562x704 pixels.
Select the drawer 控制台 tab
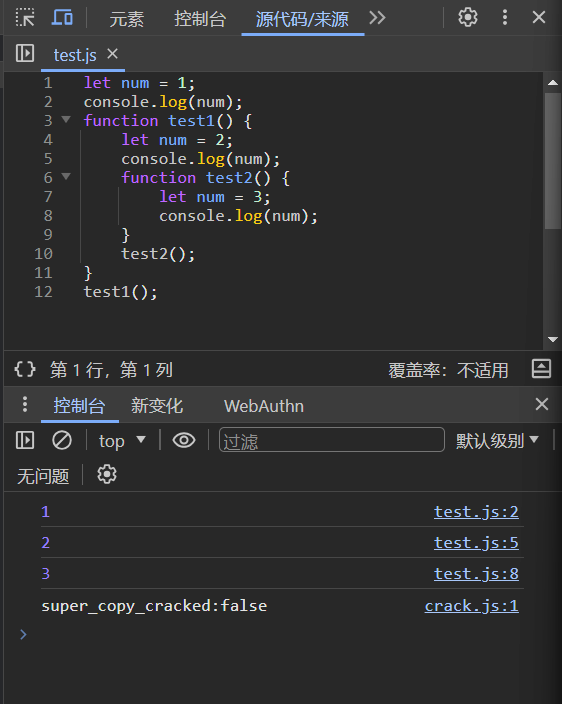pos(79,406)
